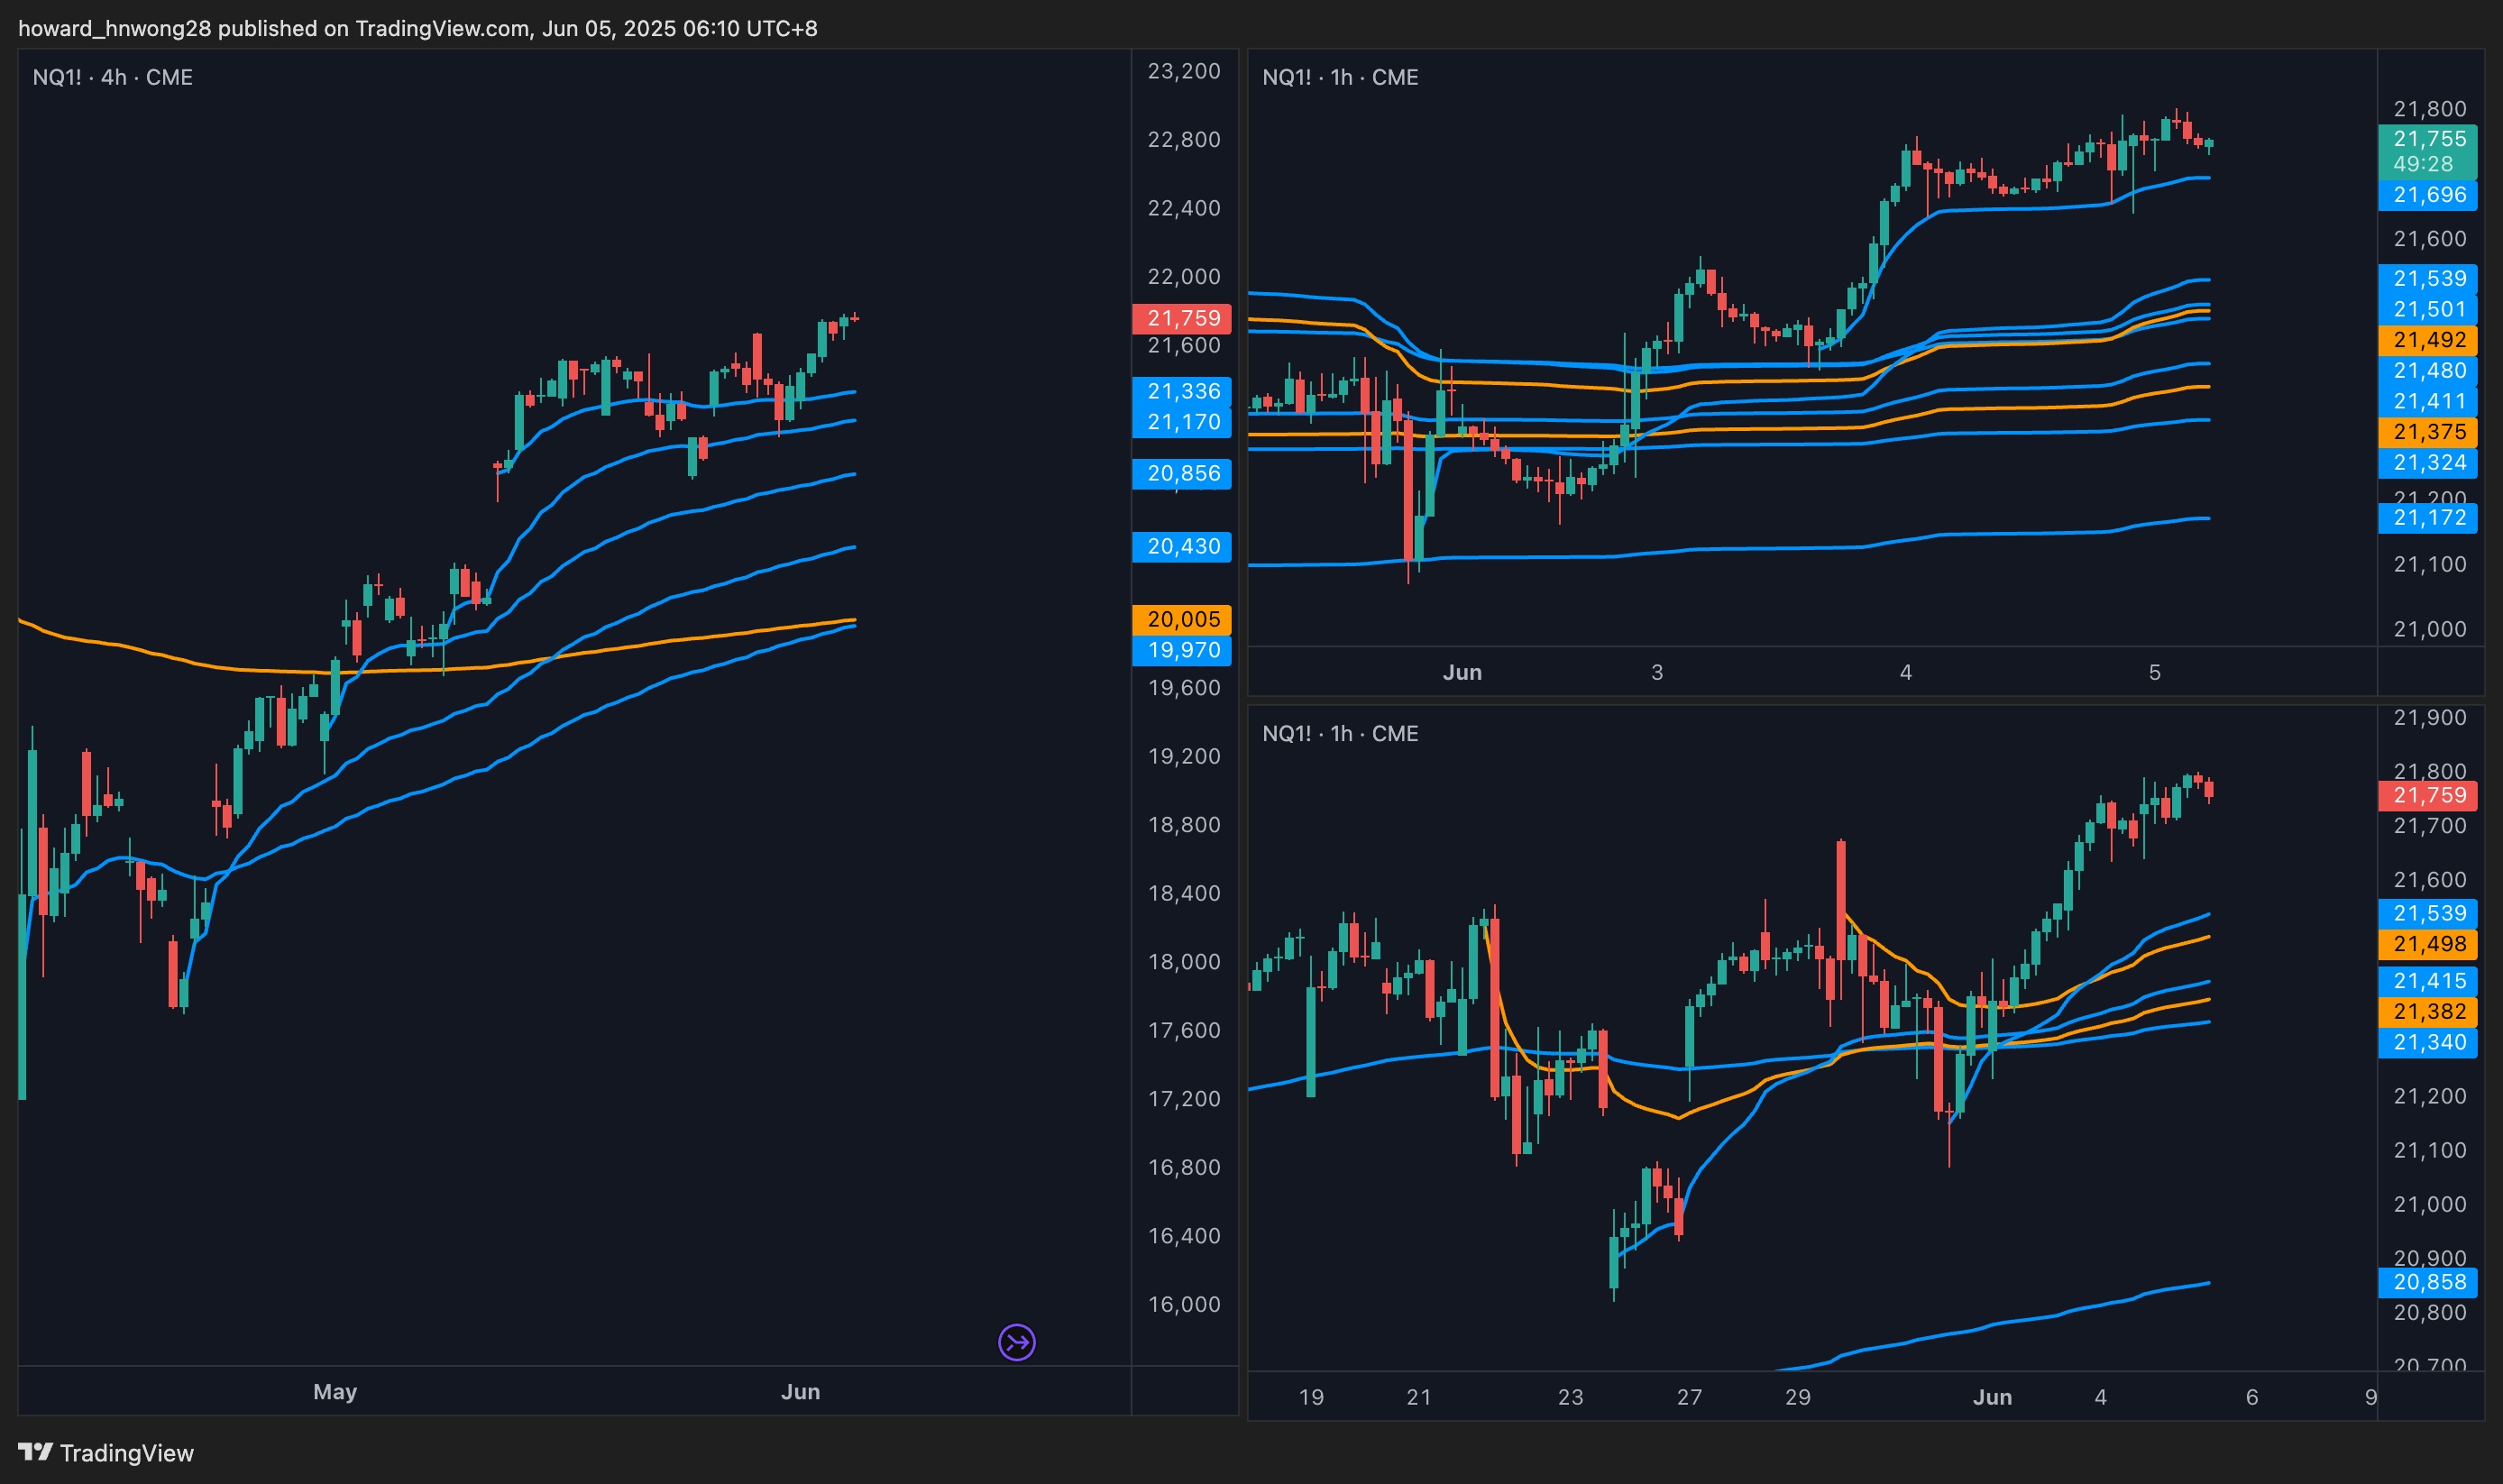Click the blue 21,172 price label
Screen dimensions: 2503x1484
coord(2428,518)
